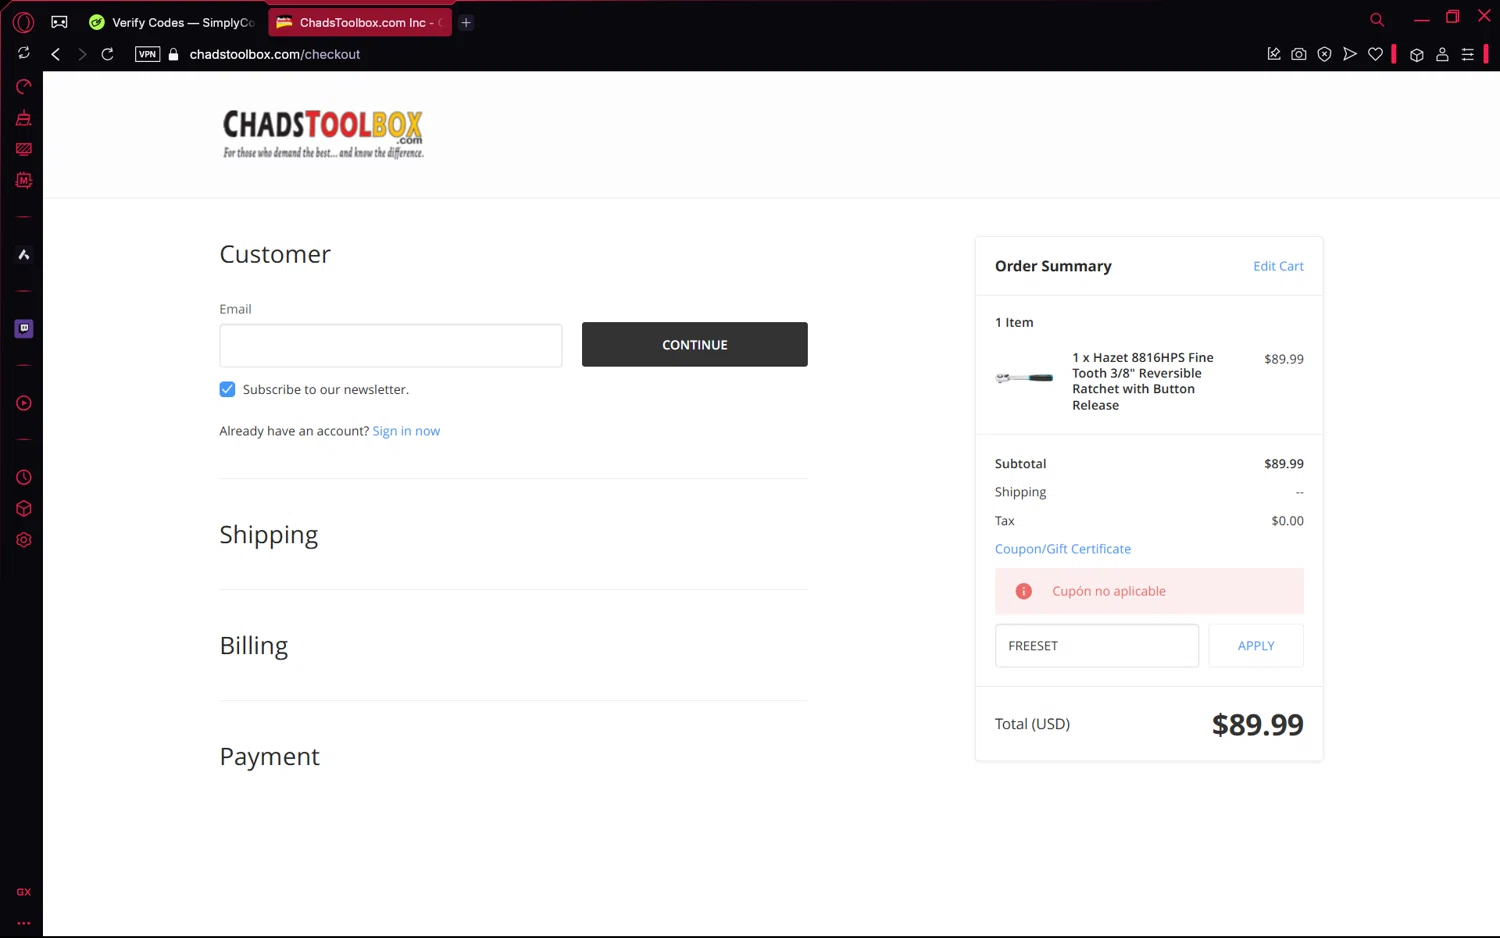
Task: Take a snapshot with the camera icon
Action: (x=1298, y=54)
